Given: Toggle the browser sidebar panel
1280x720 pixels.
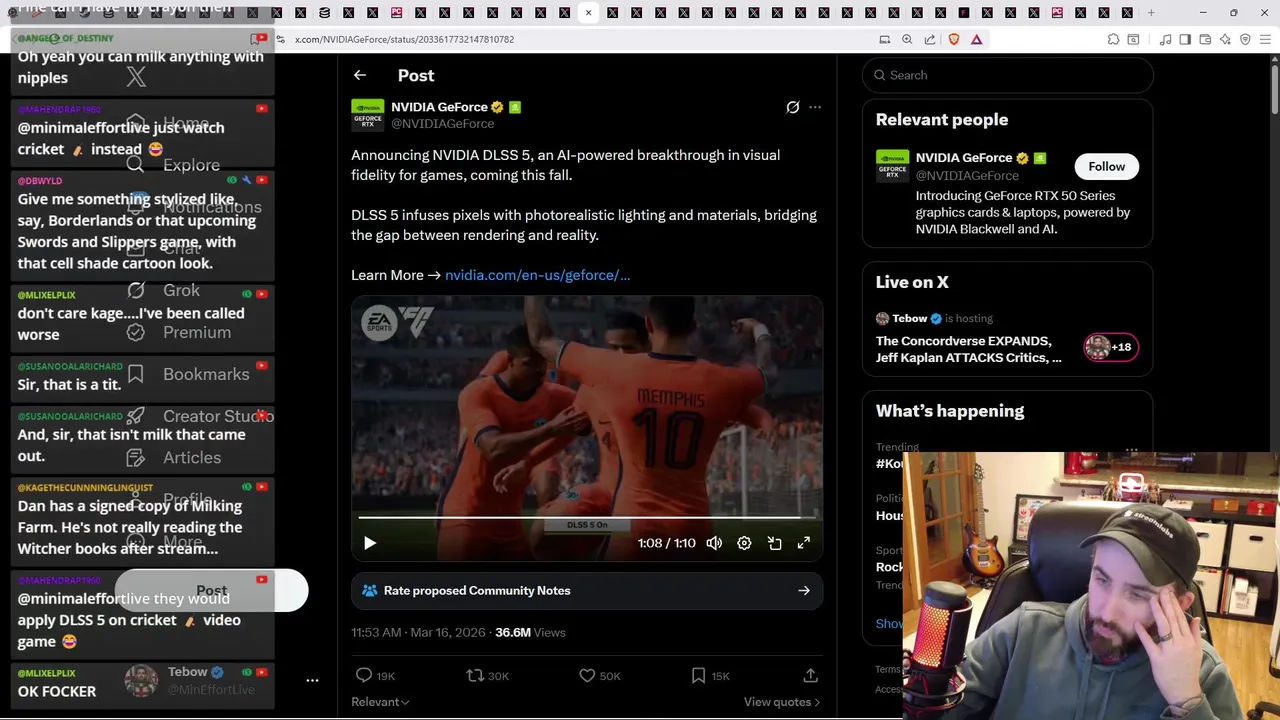Looking at the screenshot, I should 1185,40.
